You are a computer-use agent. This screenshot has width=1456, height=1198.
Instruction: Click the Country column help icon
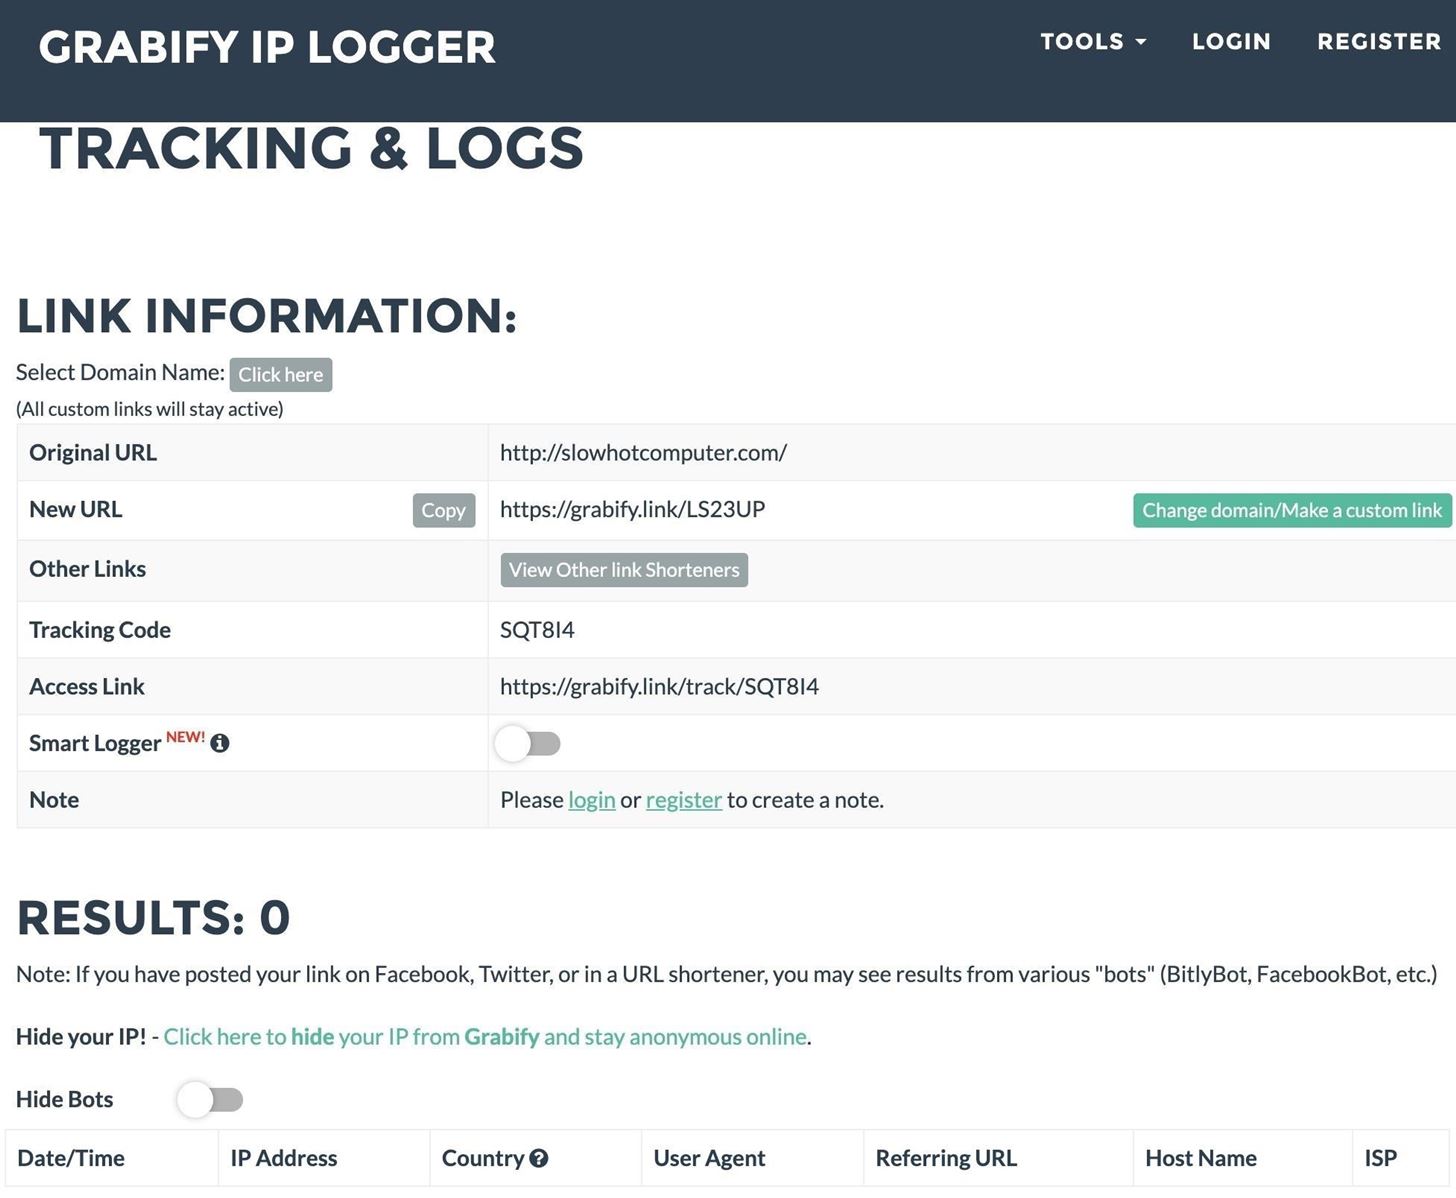(x=539, y=1158)
